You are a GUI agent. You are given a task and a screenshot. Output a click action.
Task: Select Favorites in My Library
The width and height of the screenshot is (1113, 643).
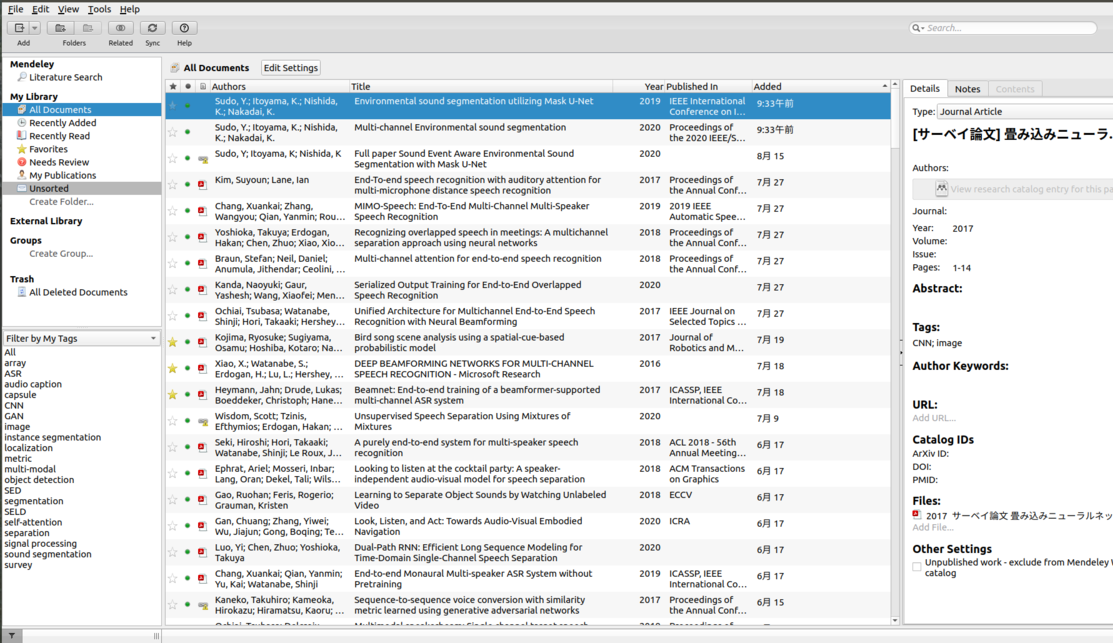pyautogui.click(x=48, y=149)
